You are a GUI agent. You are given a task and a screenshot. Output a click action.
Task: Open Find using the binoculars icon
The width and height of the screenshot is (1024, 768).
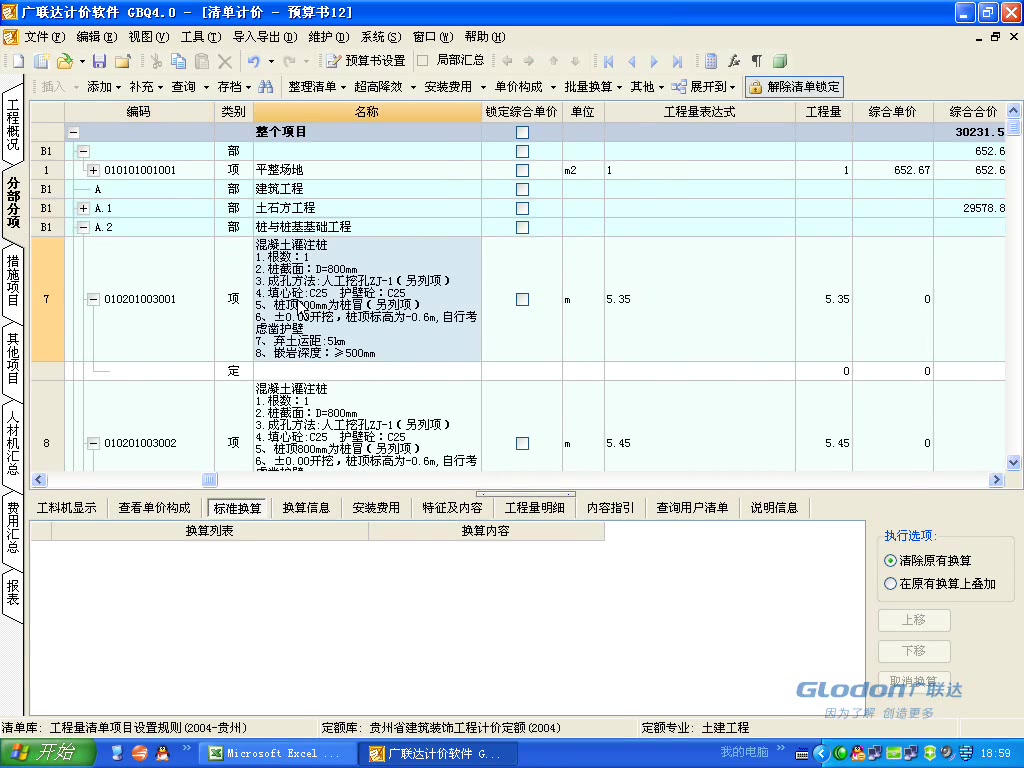(x=267, y=87)
